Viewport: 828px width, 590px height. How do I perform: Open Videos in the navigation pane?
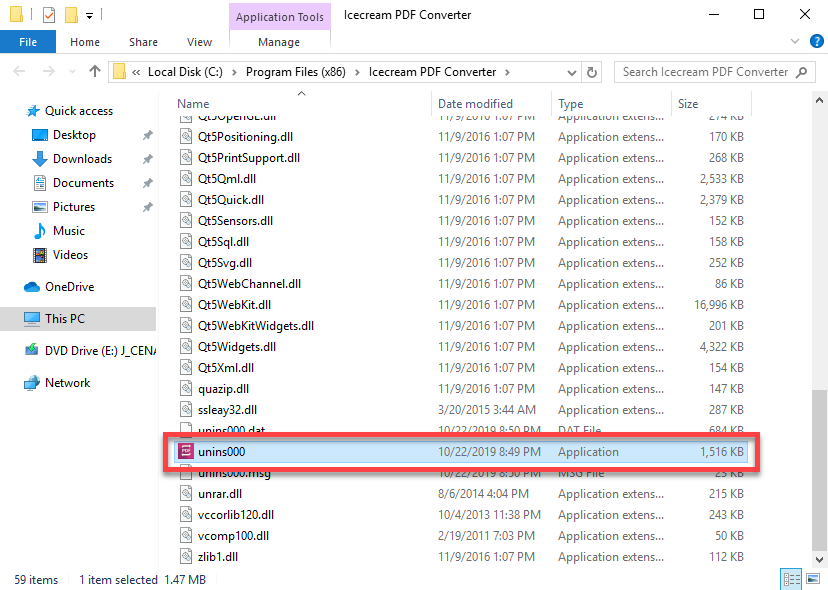click(x=70, y=255)
